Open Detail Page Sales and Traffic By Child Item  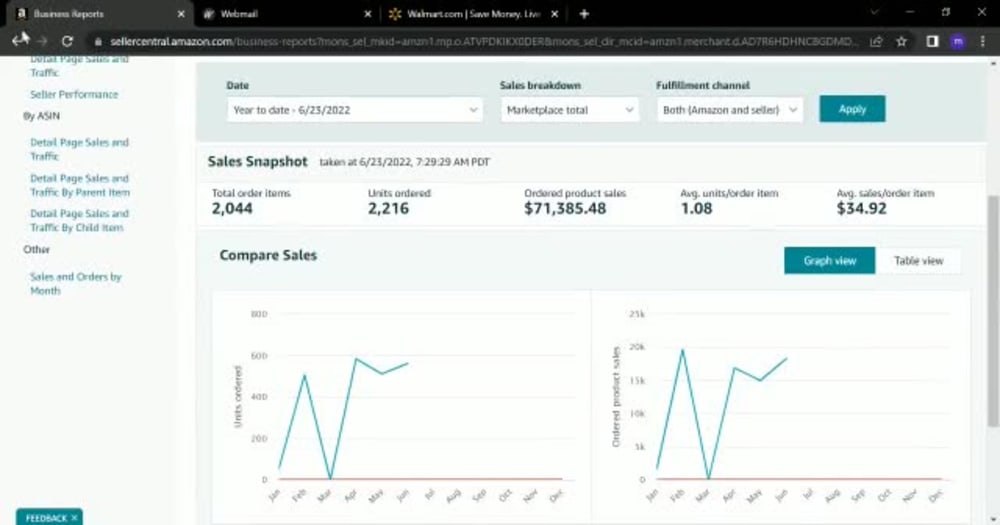(79, 220)
